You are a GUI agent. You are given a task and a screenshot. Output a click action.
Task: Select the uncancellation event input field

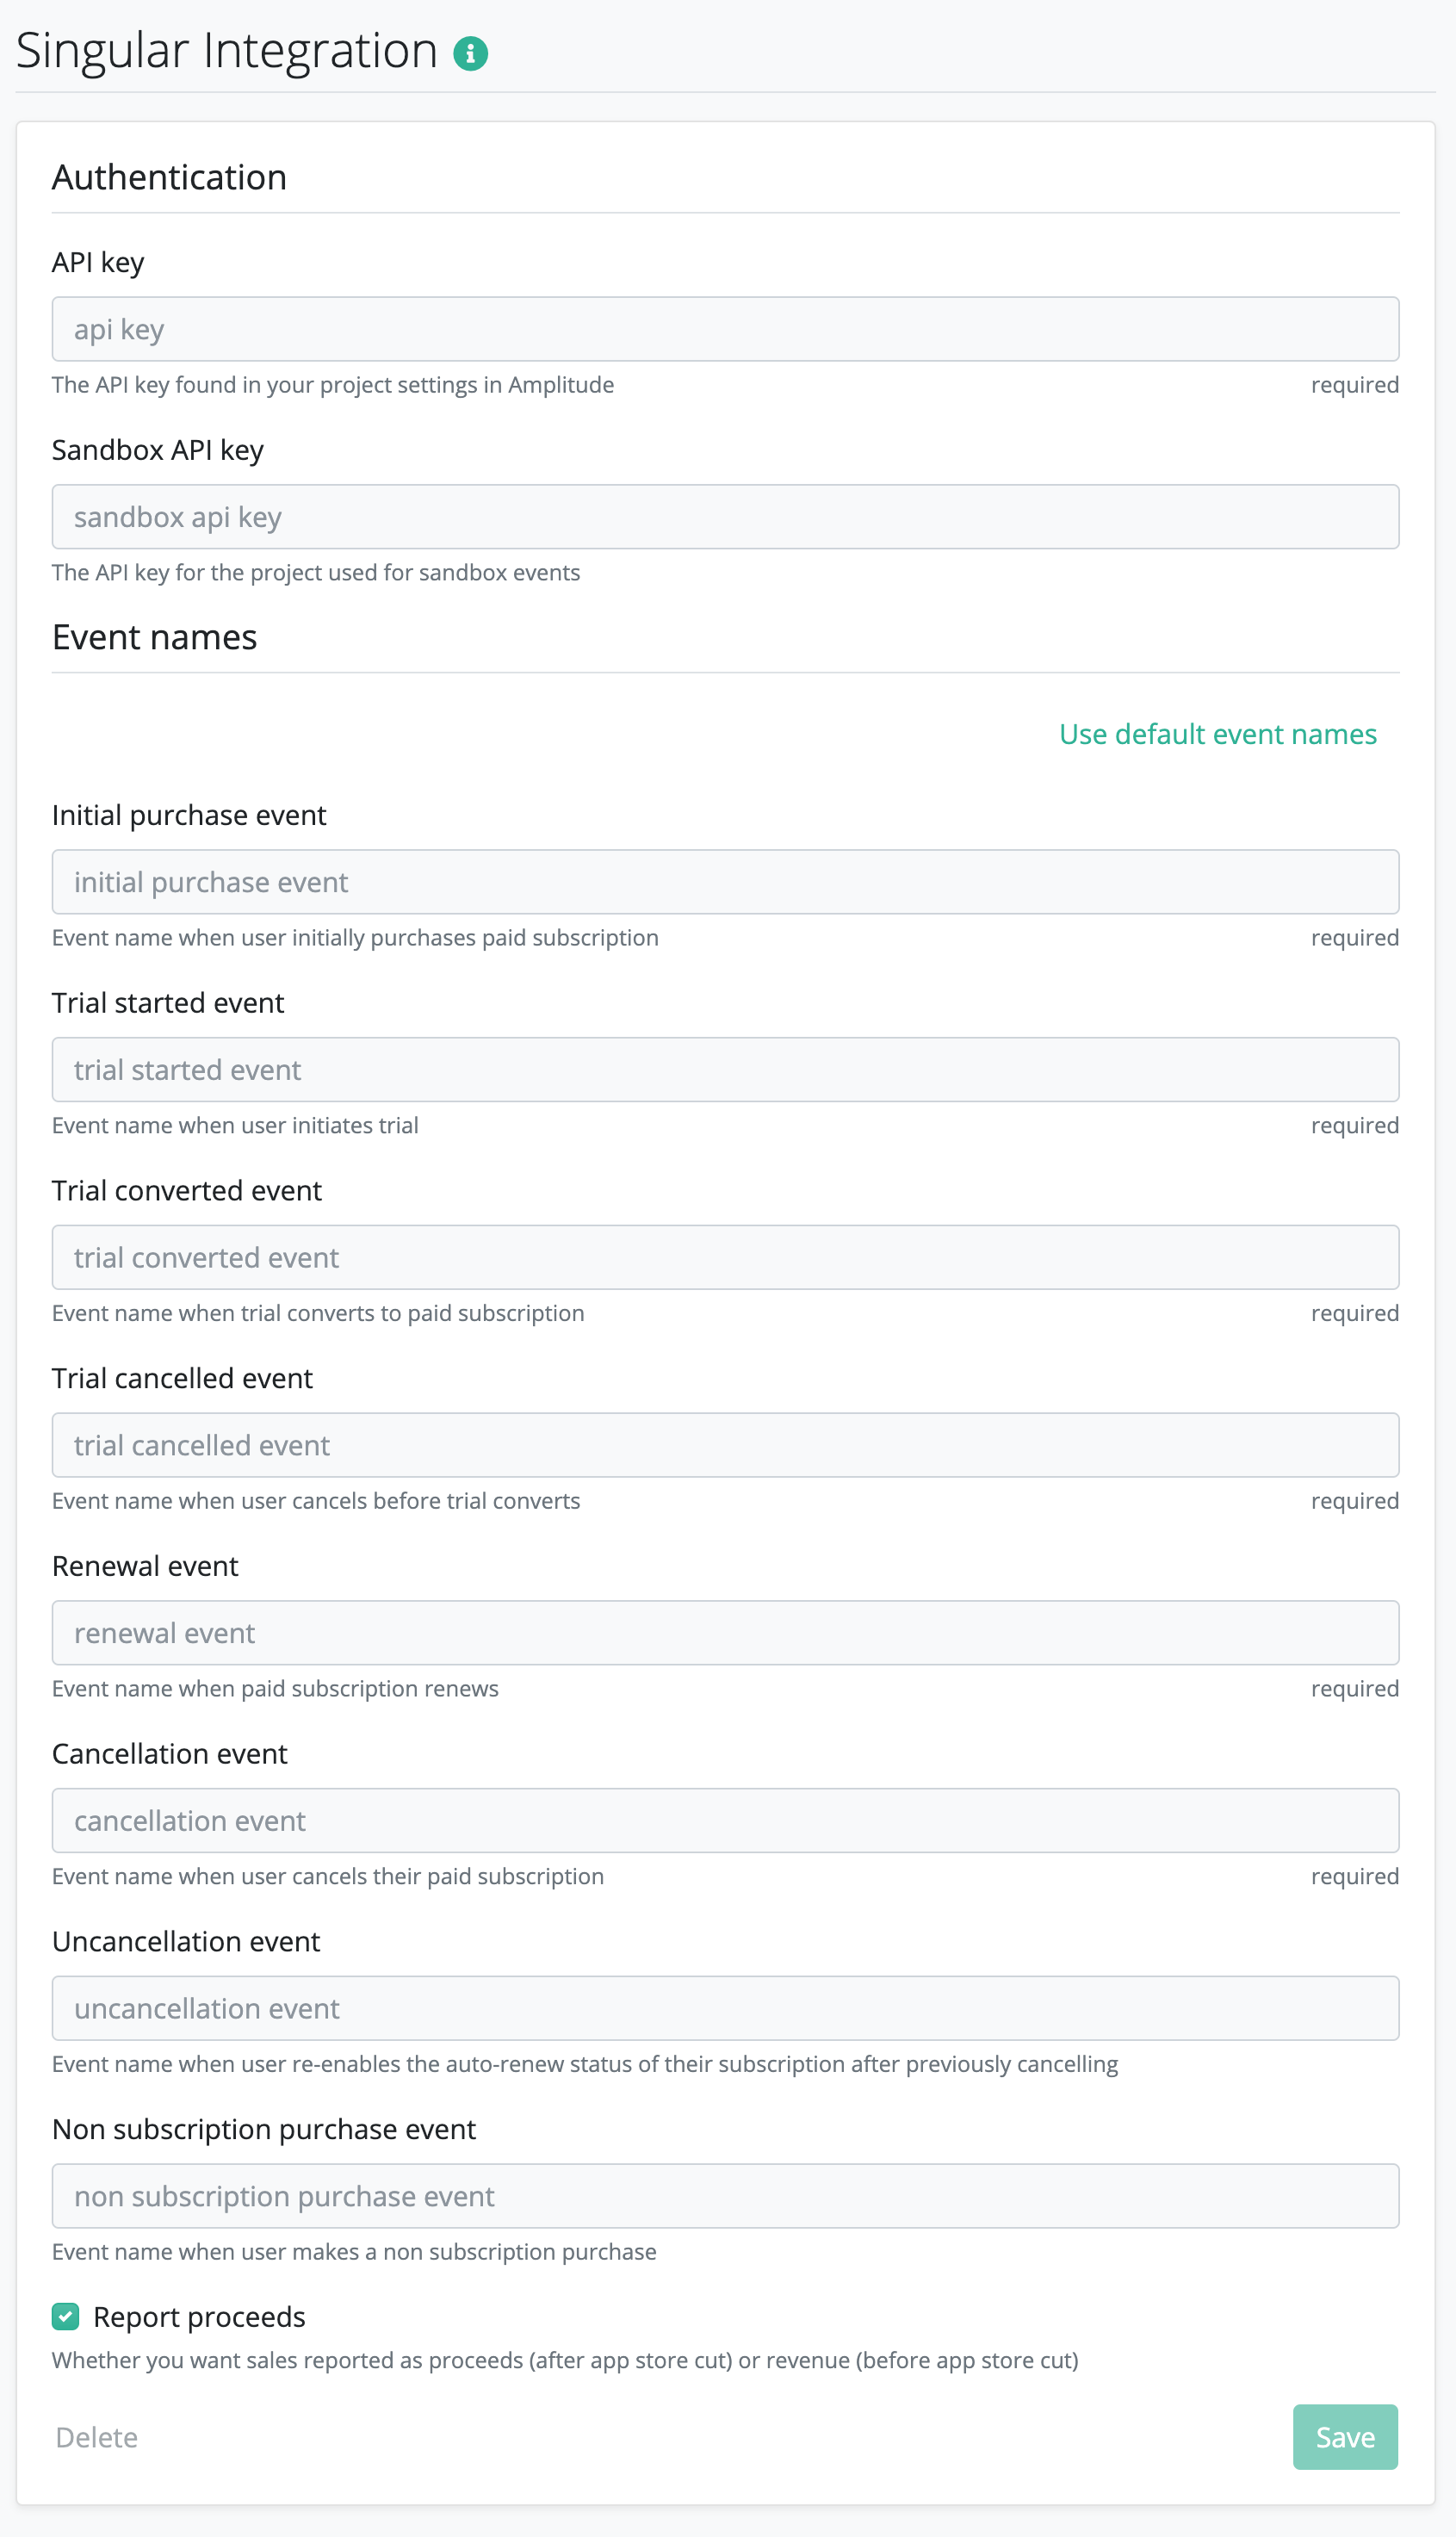[x=725, y=2008]
